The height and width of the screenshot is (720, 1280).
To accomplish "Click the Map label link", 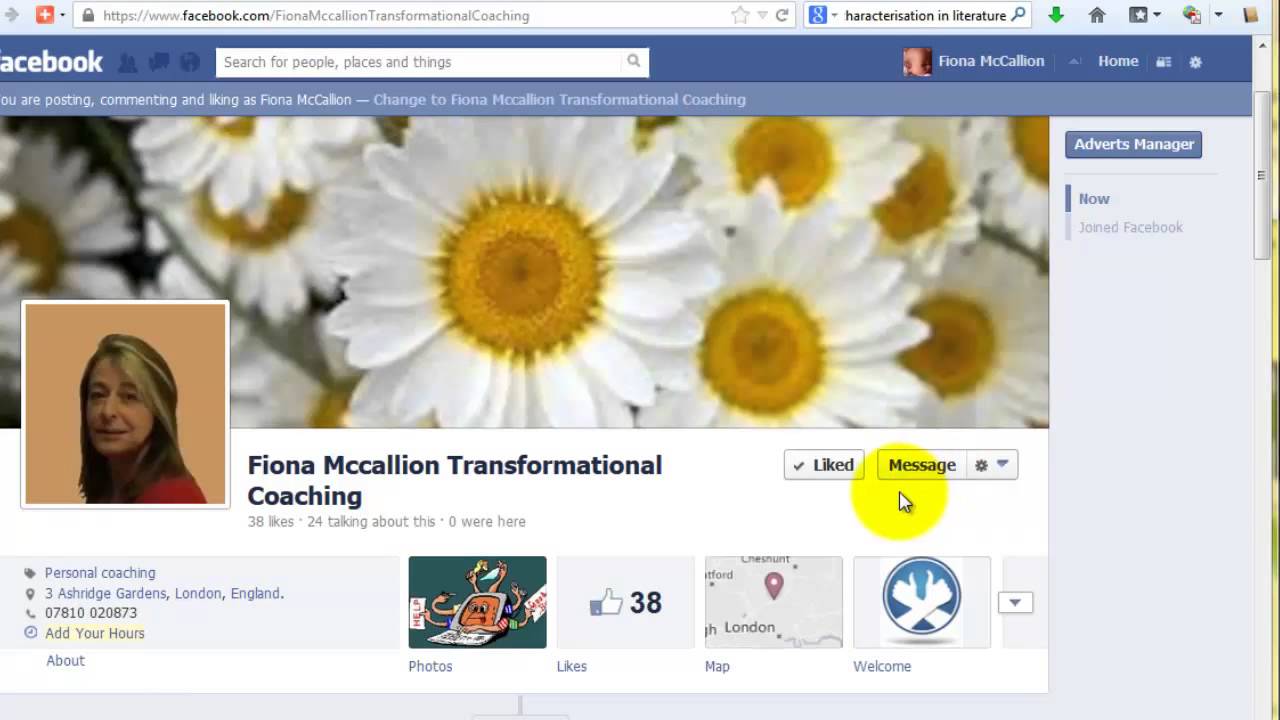I will (x=717, y=666).
